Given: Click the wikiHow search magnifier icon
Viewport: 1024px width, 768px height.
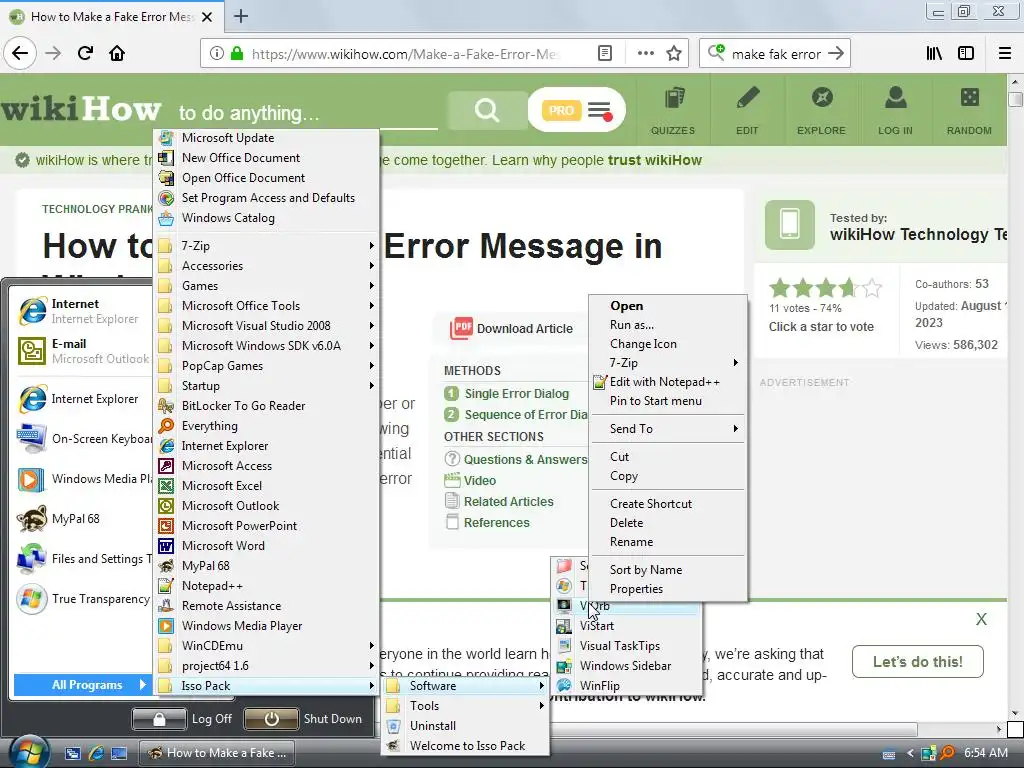Looking at the screenshot, I should 487,110.
